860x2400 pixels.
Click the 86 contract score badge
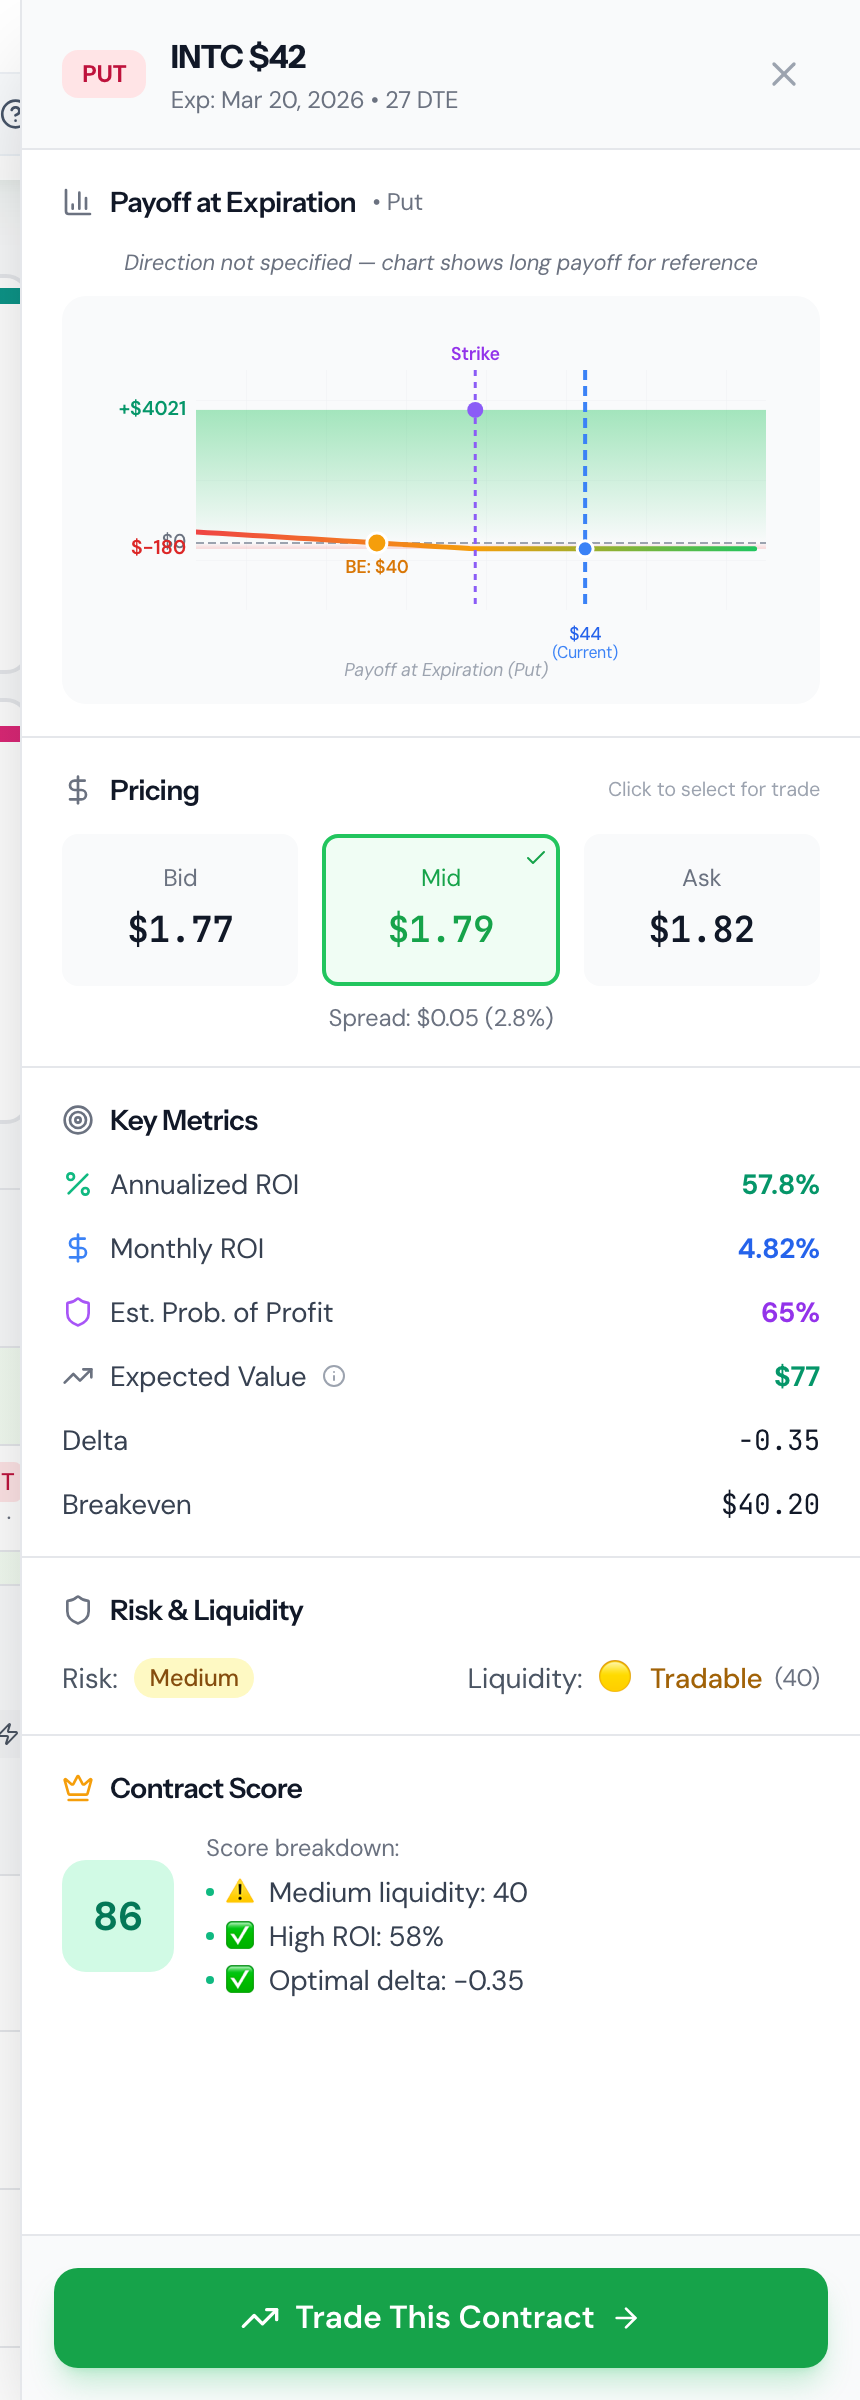point(118,1916)
